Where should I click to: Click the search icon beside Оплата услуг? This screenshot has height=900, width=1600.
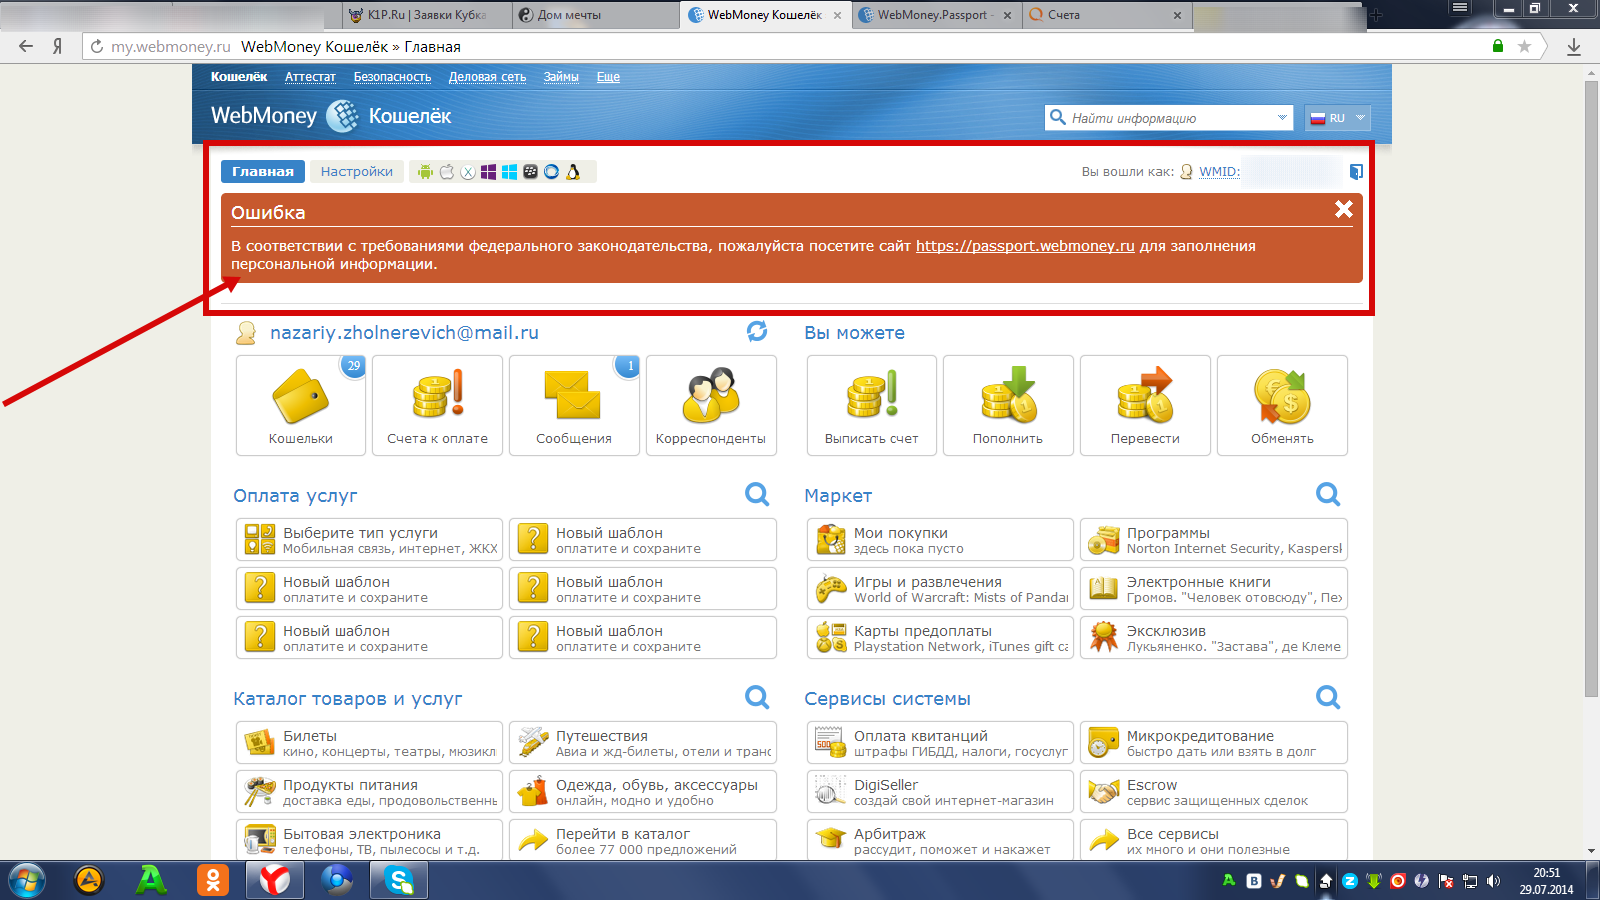pos(757,494)
